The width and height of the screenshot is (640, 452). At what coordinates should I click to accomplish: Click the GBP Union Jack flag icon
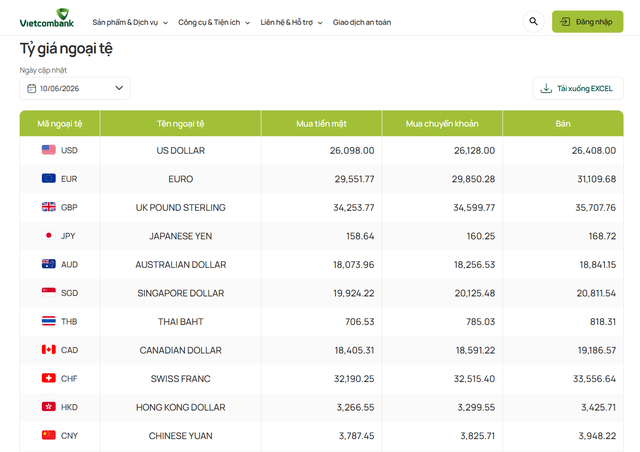pos(49,207)
